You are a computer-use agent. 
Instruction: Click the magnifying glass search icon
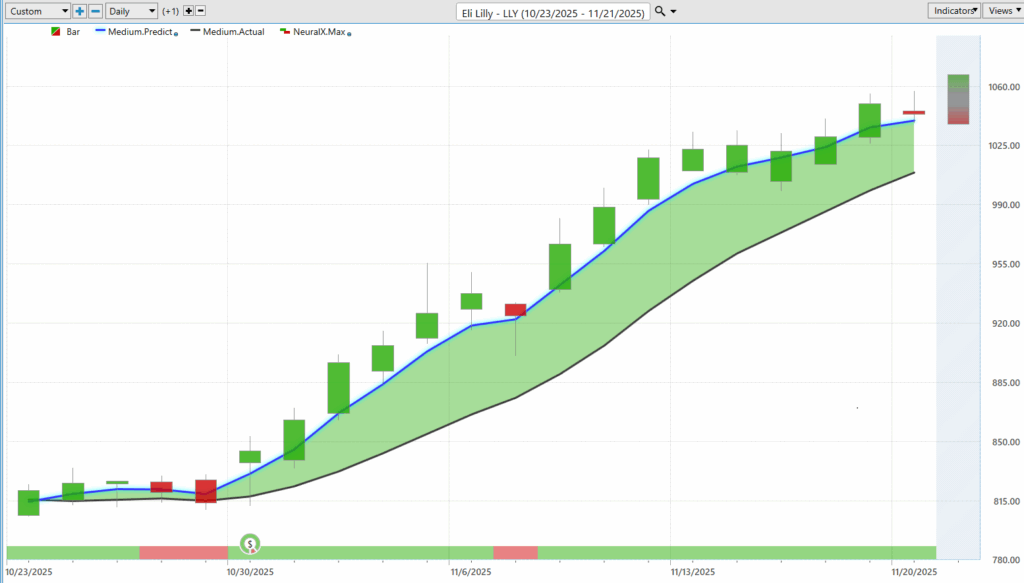[x=660, y=11]
